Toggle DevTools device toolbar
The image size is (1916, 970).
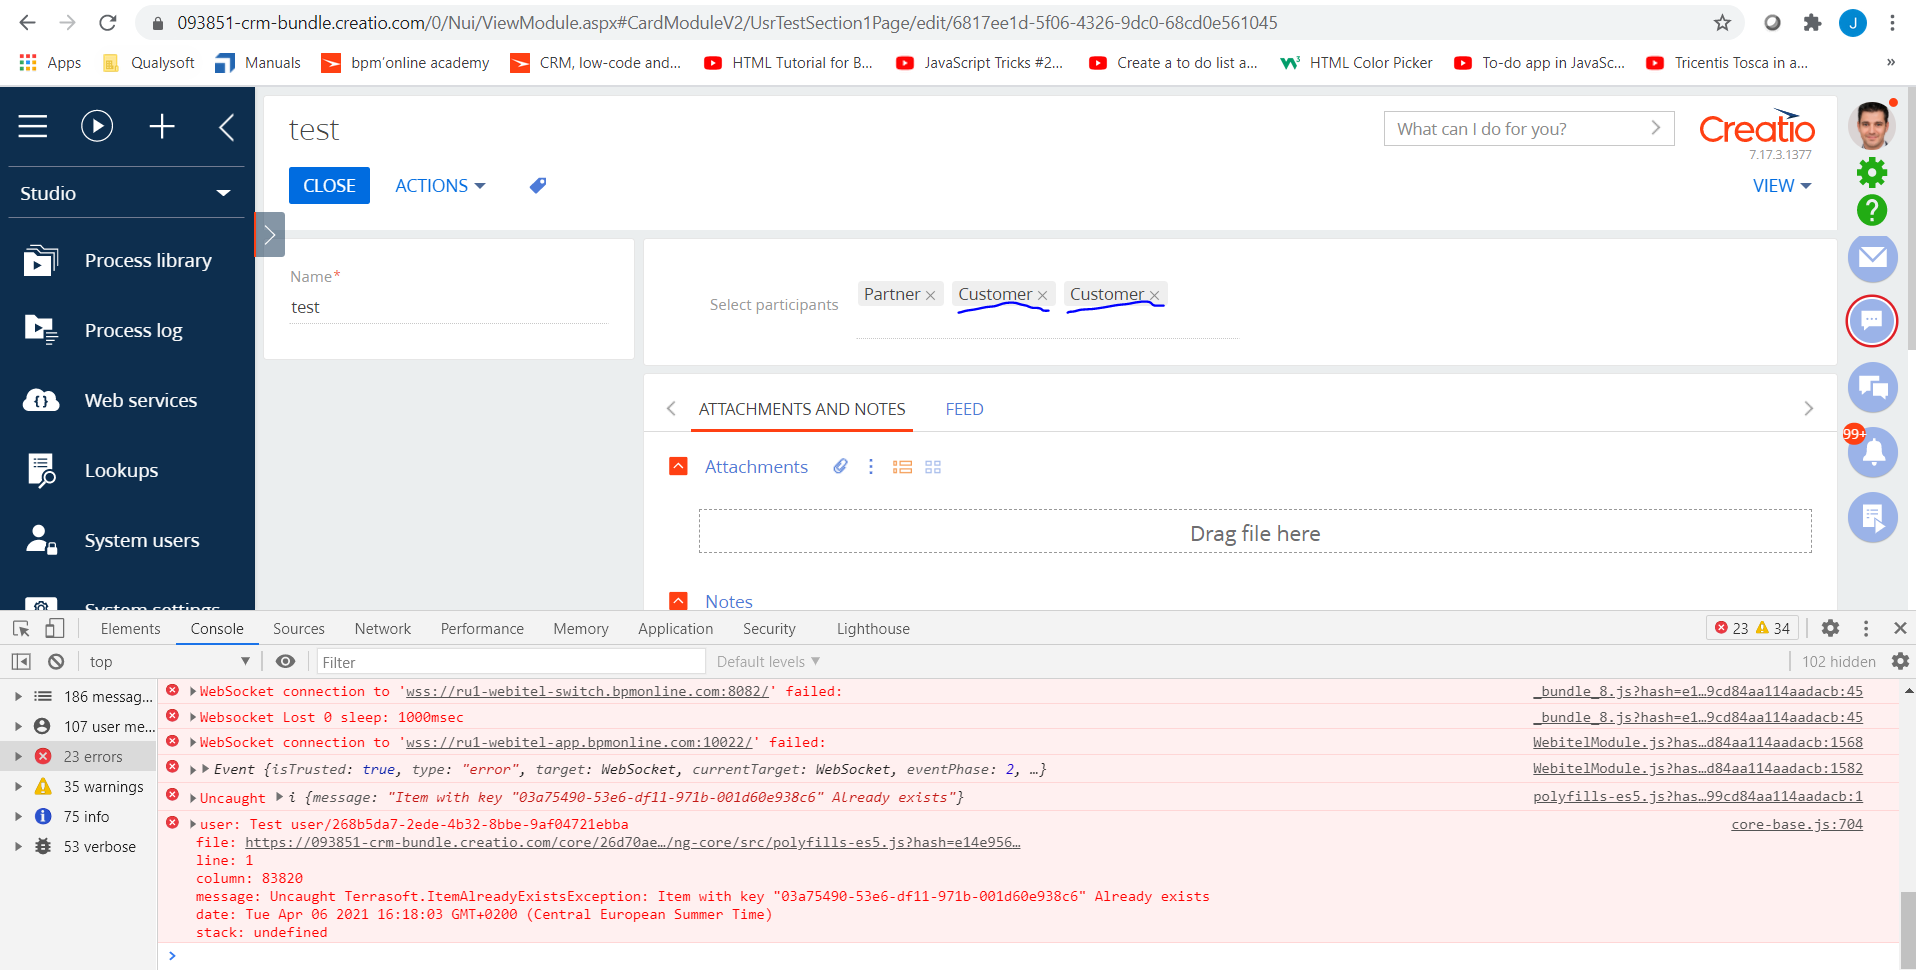[x=55, y=628]
